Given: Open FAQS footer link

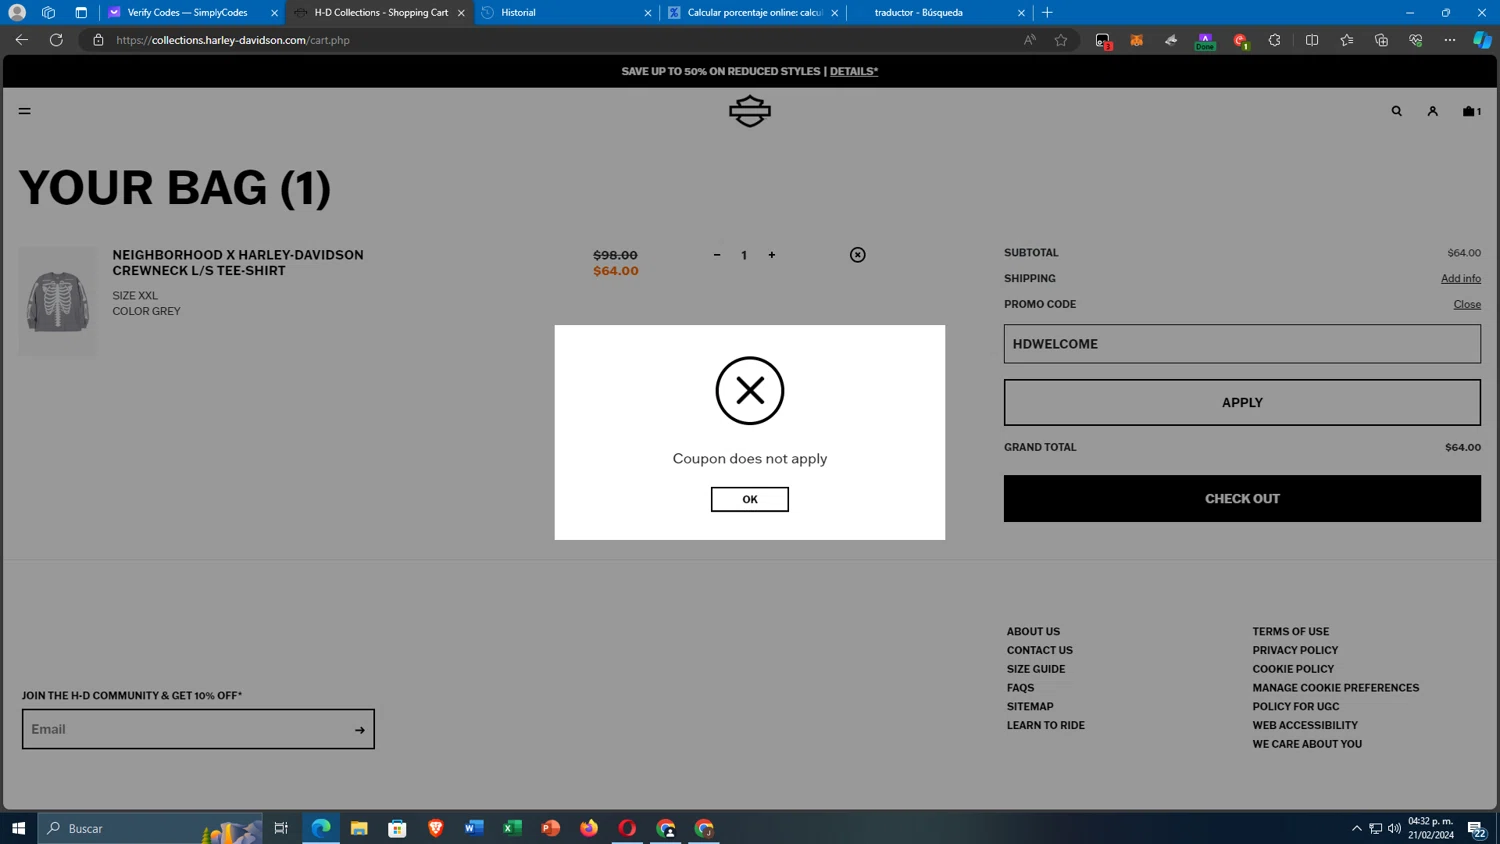Looking at the screenshot, I should pyautogui.click(x=1020, y=688).
